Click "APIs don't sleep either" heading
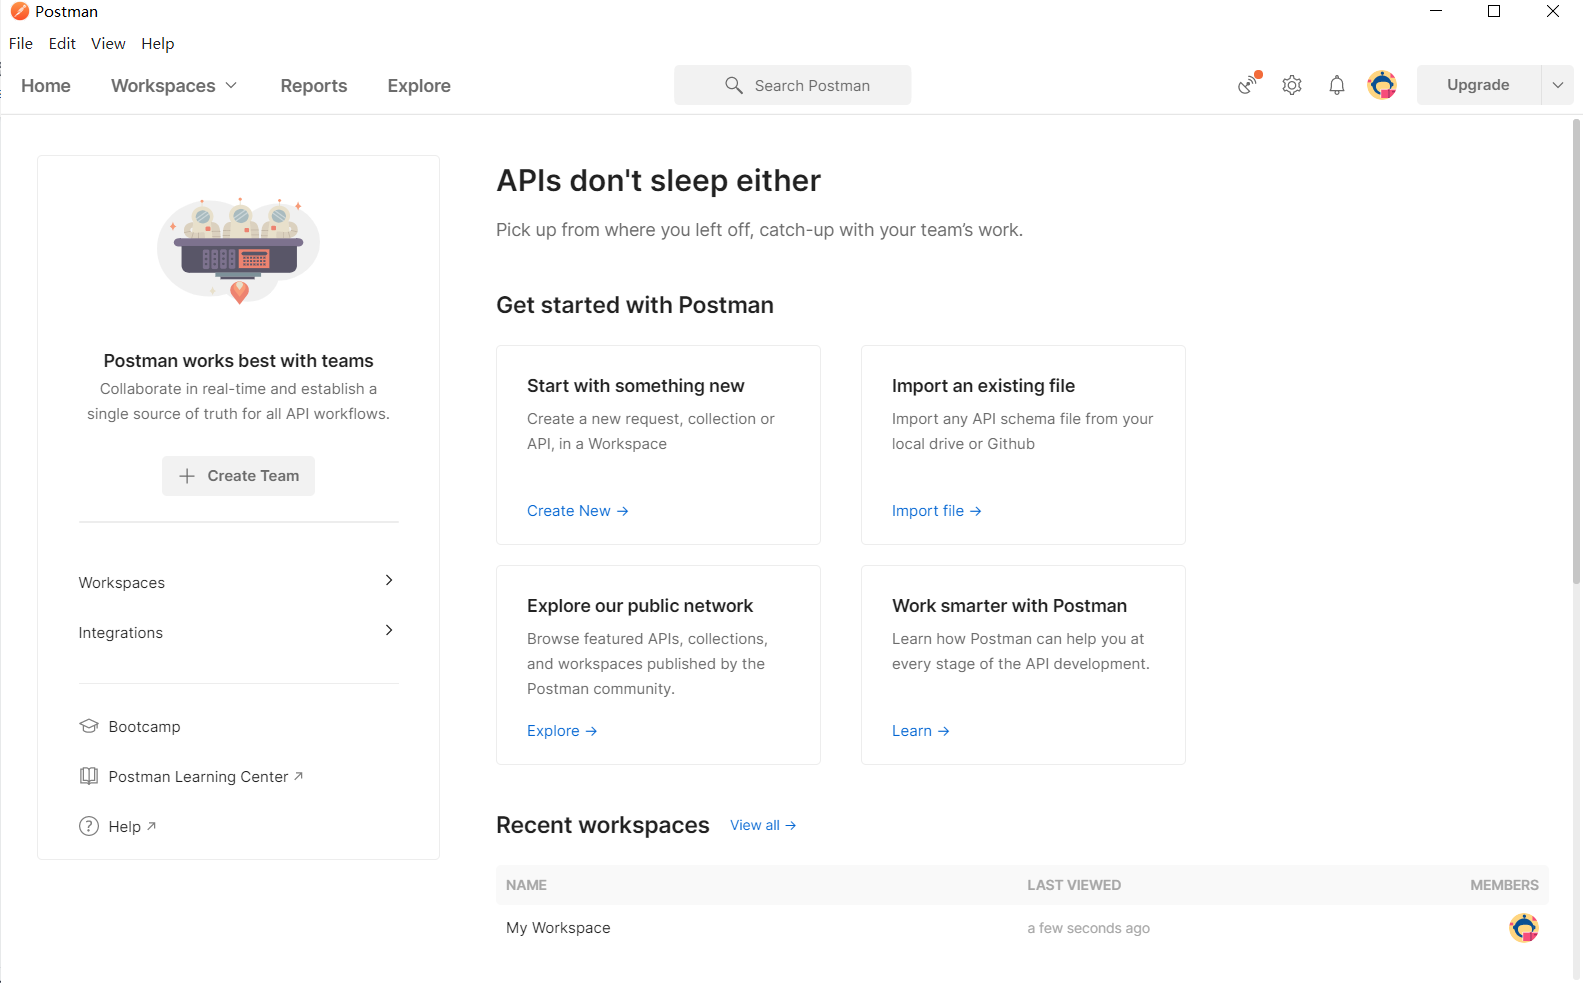Screen dimensions: 1583x983 (x=658, y=181)
